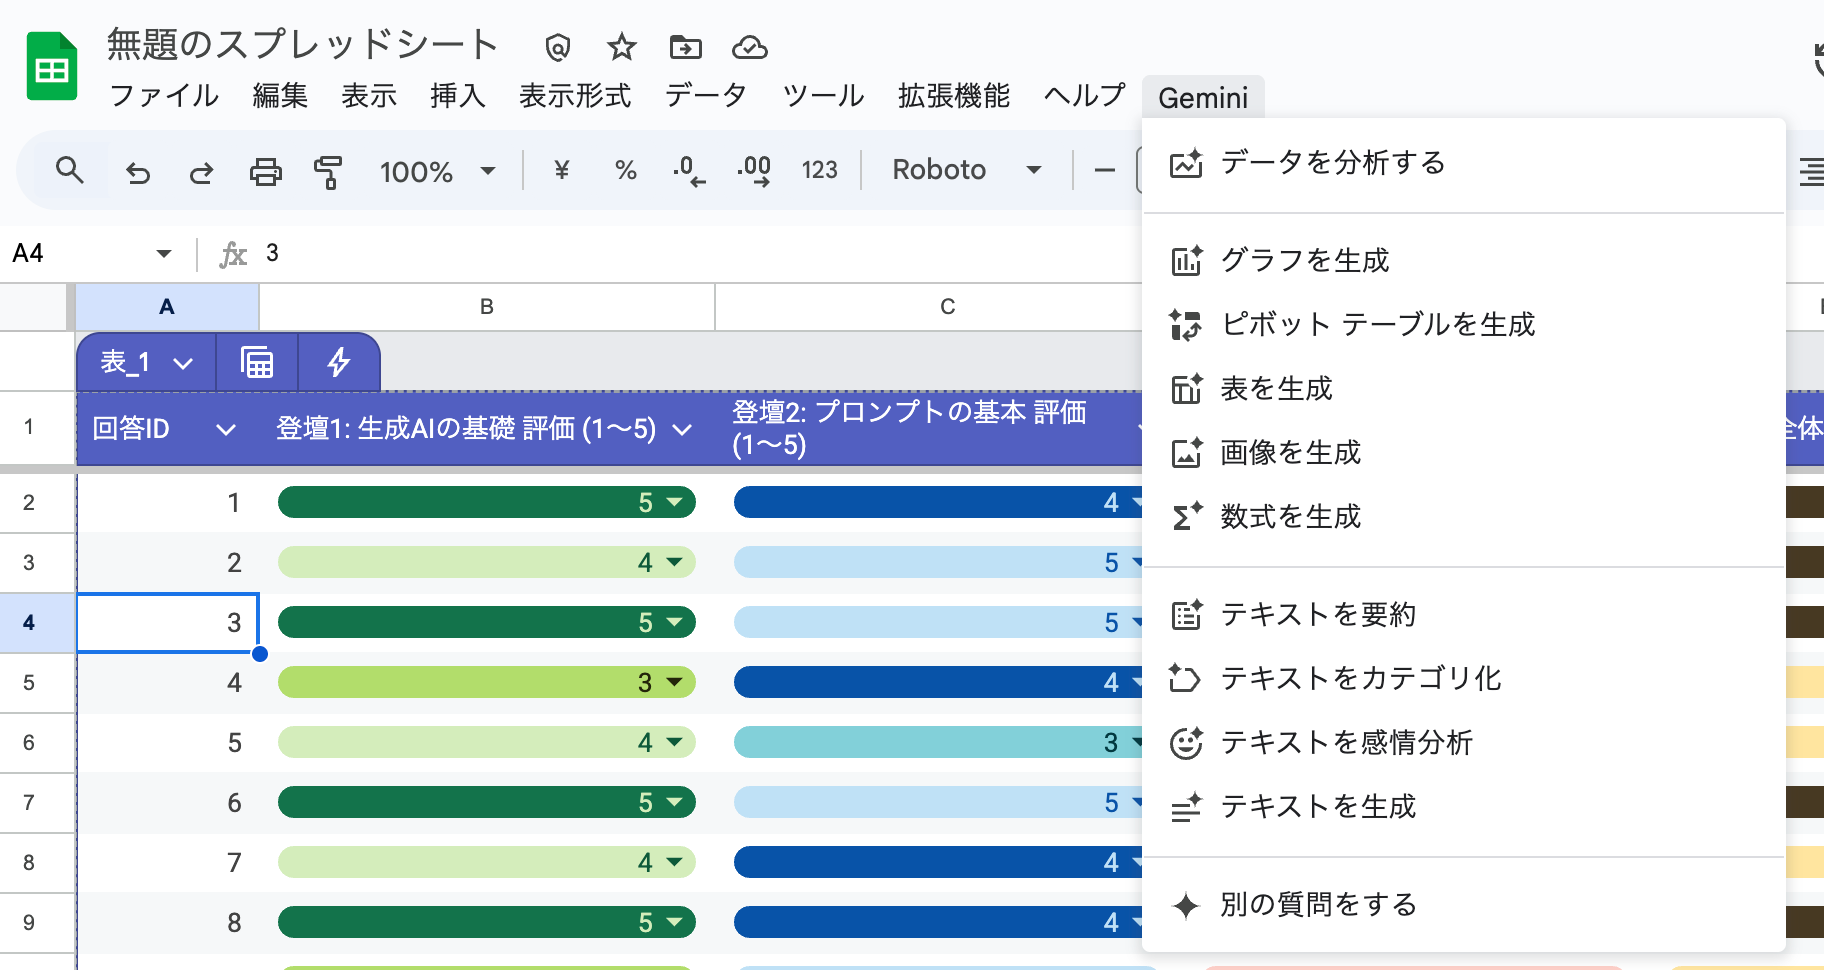Star the spreadsheet as favorite
This screenshot has height=970, width=1824.
(x=621, y=46)
